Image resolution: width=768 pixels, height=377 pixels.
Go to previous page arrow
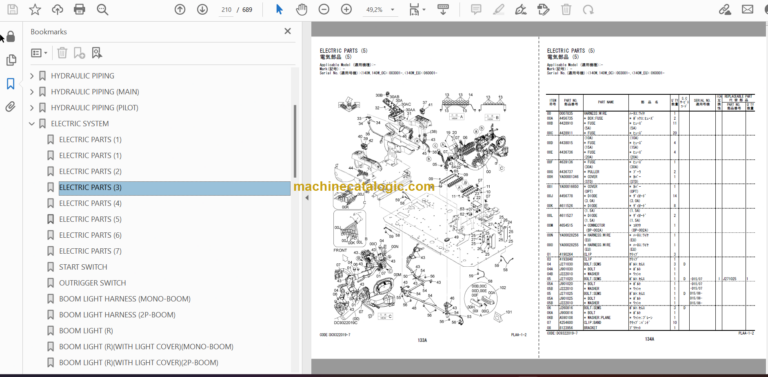[x=180, y=9]
